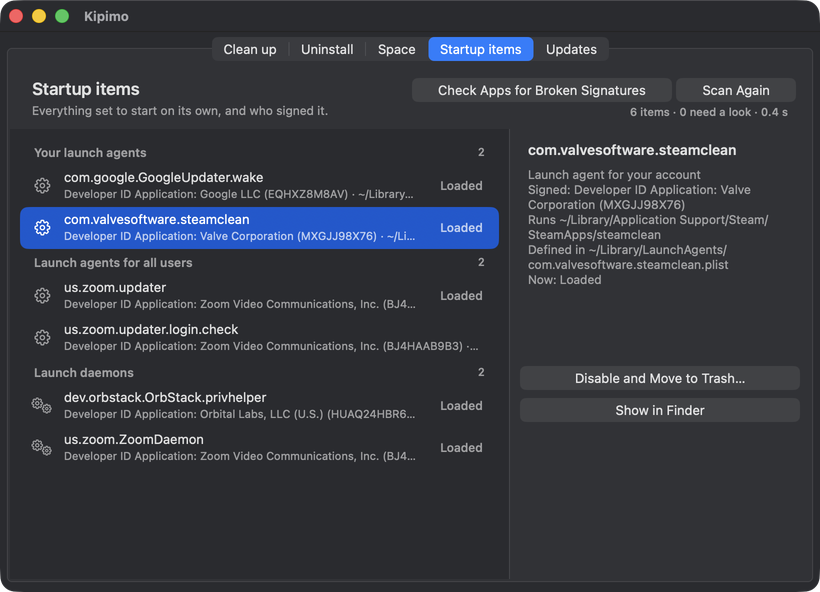Open the Uninstall tab
Image resolution: width=820 pixels, height=592 pixels.
pos(327,49)
